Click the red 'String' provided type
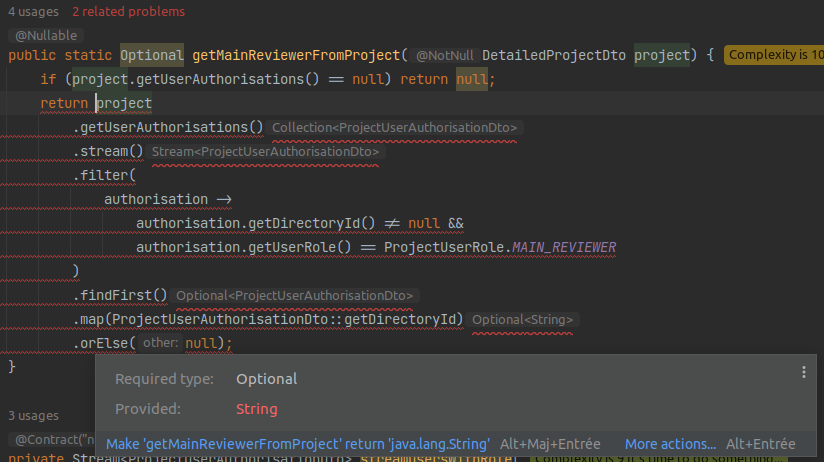 (x=256, y=409)
